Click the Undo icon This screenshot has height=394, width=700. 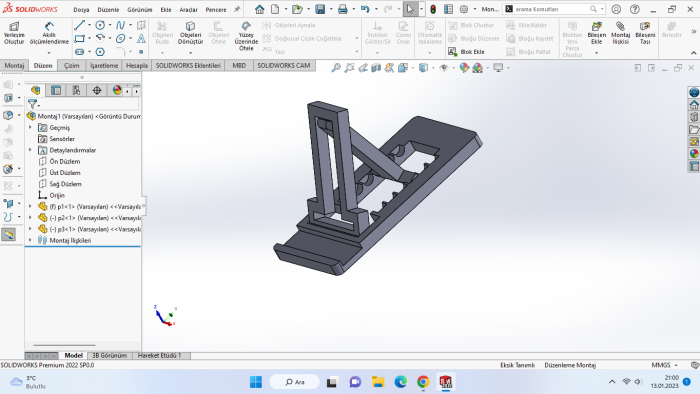click(365, 9)
